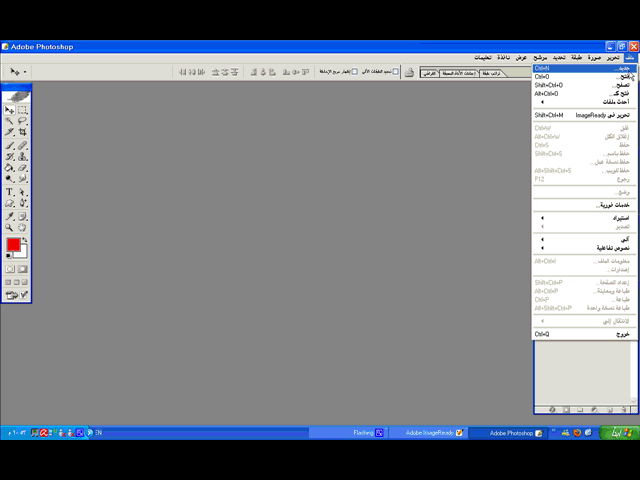Choose خروج (Ctrl+Q) to exit
This screenshot has height=480, width=640.
point(584,334)
